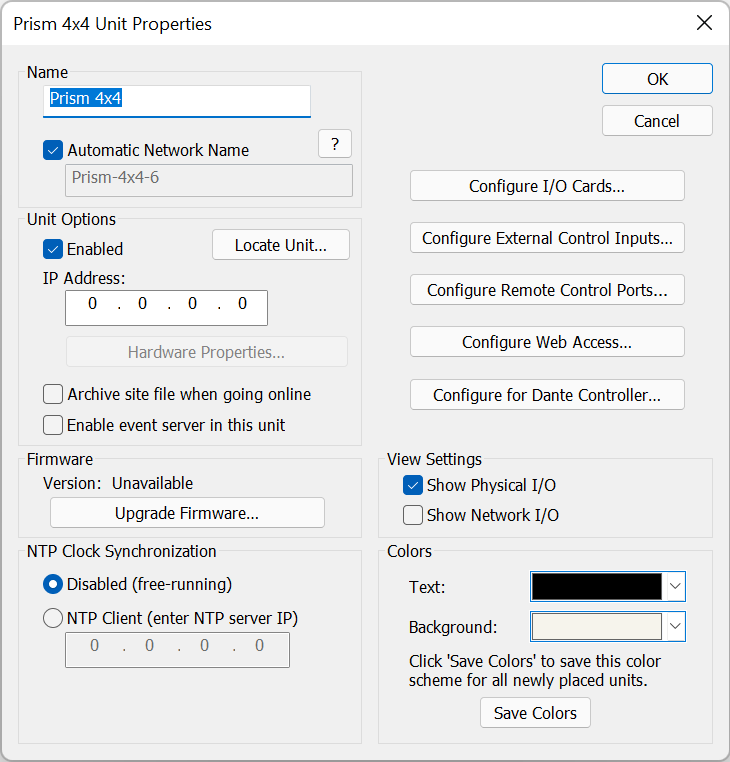Click the Save Colors button
This screenshot has height=762, width=730.
[x=535, y=713]
